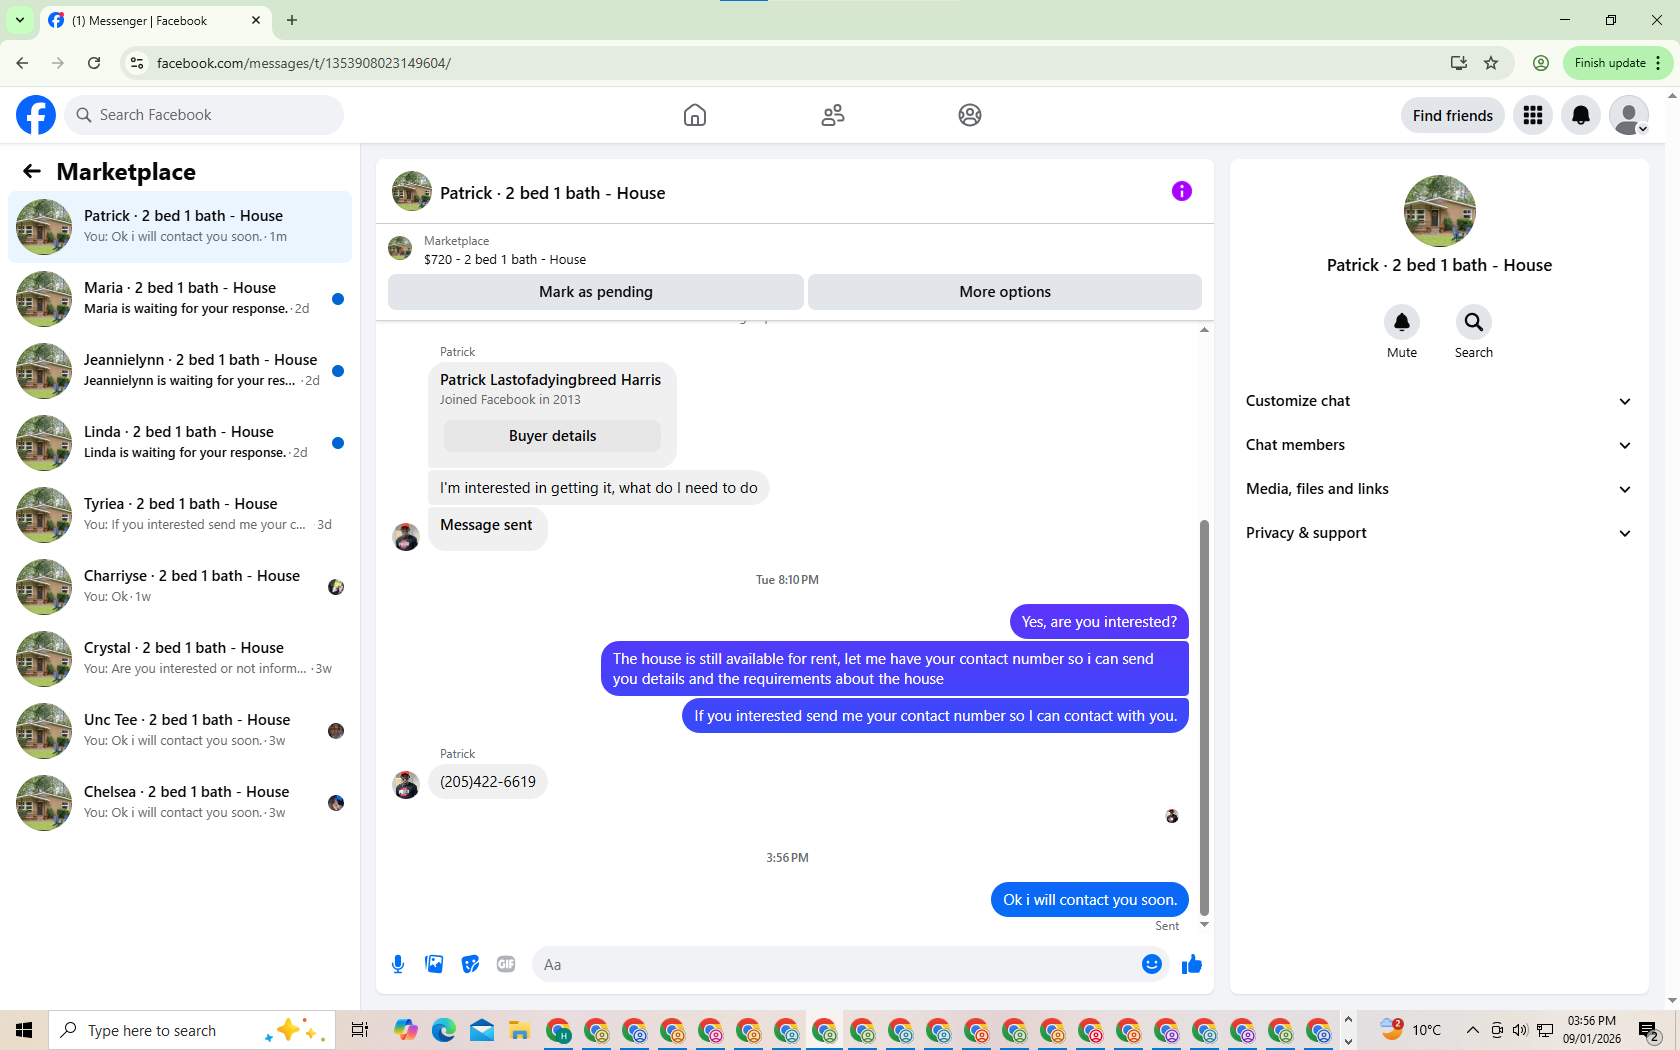Send a thumbs-up like
Screen dimensions: 1680x1050
click(1192, 964)
